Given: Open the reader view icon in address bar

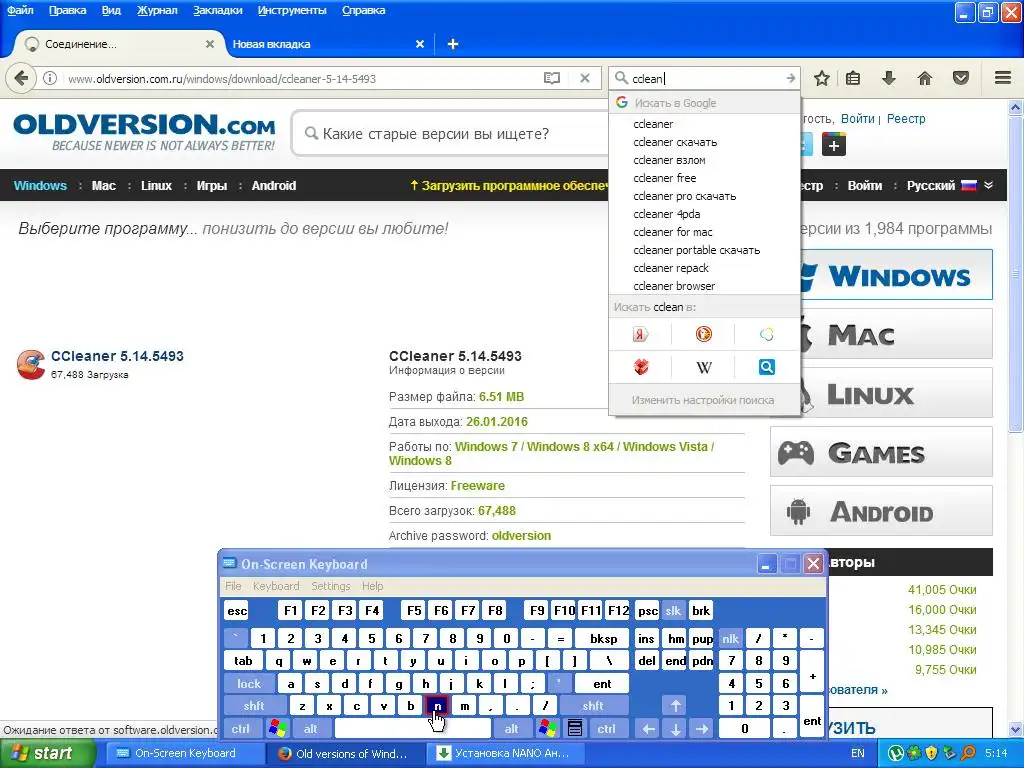Looking at the screenshot, I should 552,78.
